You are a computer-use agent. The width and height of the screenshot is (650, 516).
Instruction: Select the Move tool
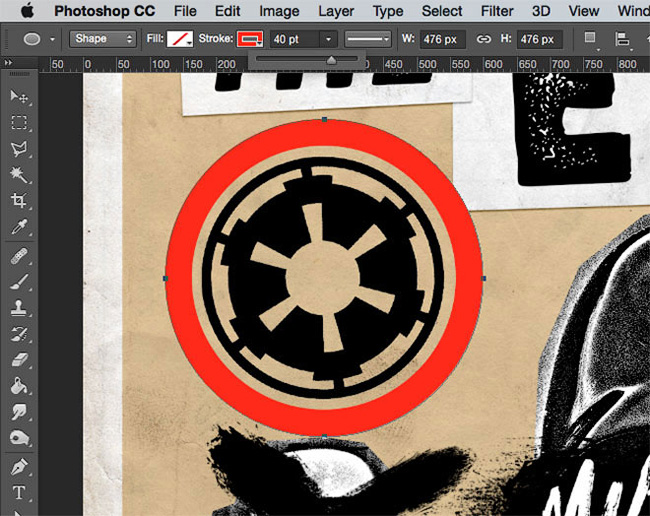click(x=19, y=97)
